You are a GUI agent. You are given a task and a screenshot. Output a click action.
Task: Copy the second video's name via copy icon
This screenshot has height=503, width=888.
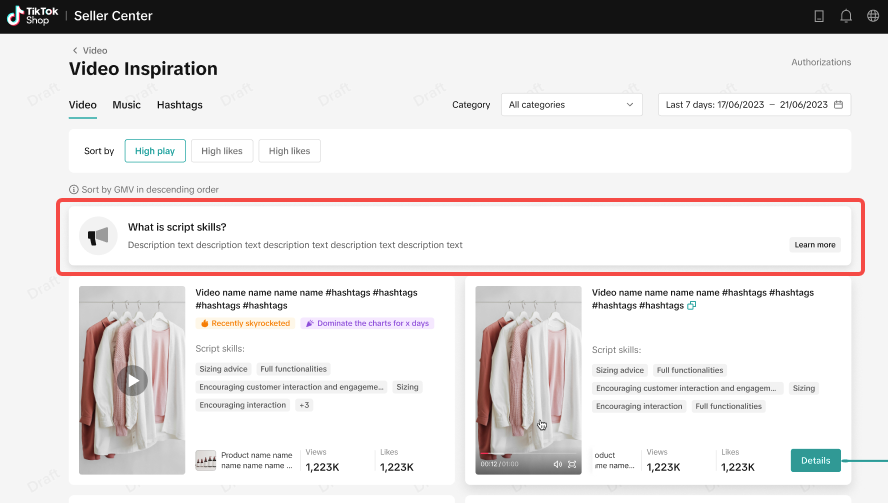click(x=691, y=305)
